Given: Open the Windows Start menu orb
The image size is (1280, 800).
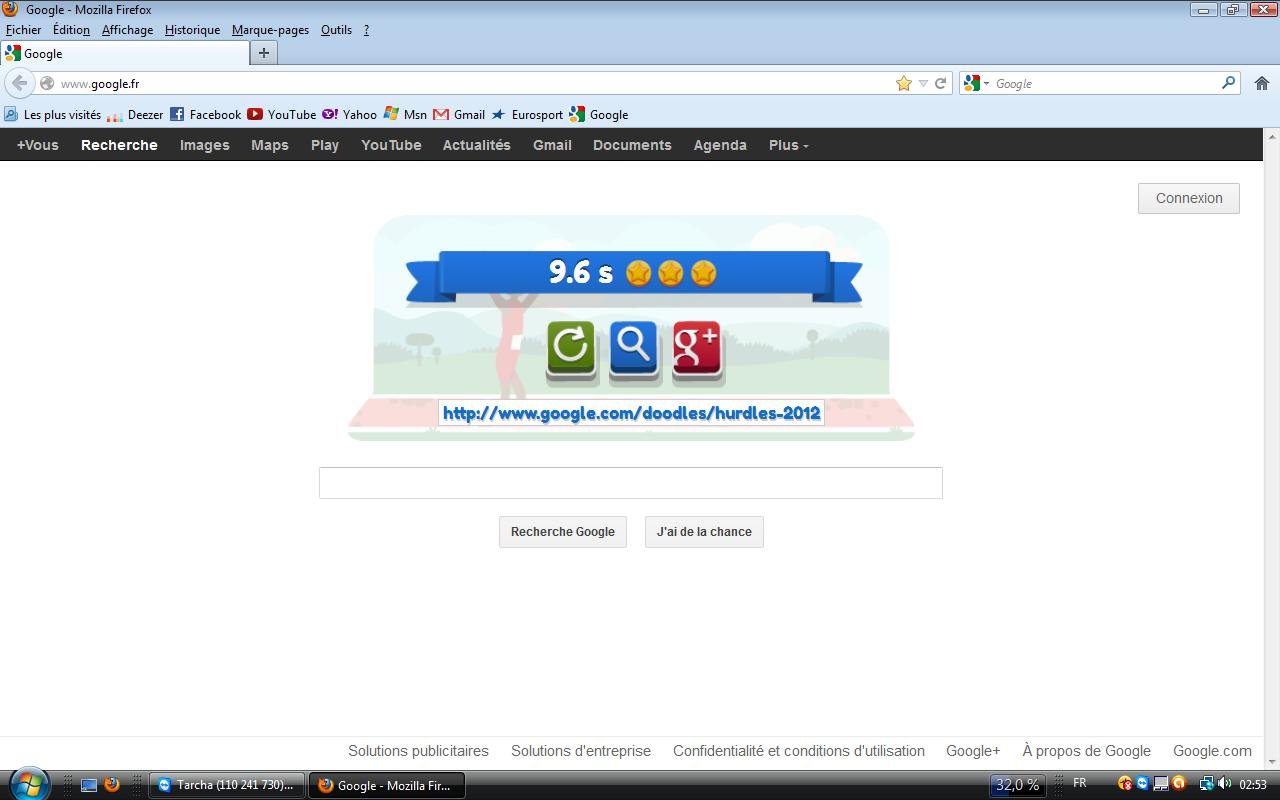Looking at the screenshot, I should [x=29, y=784].
